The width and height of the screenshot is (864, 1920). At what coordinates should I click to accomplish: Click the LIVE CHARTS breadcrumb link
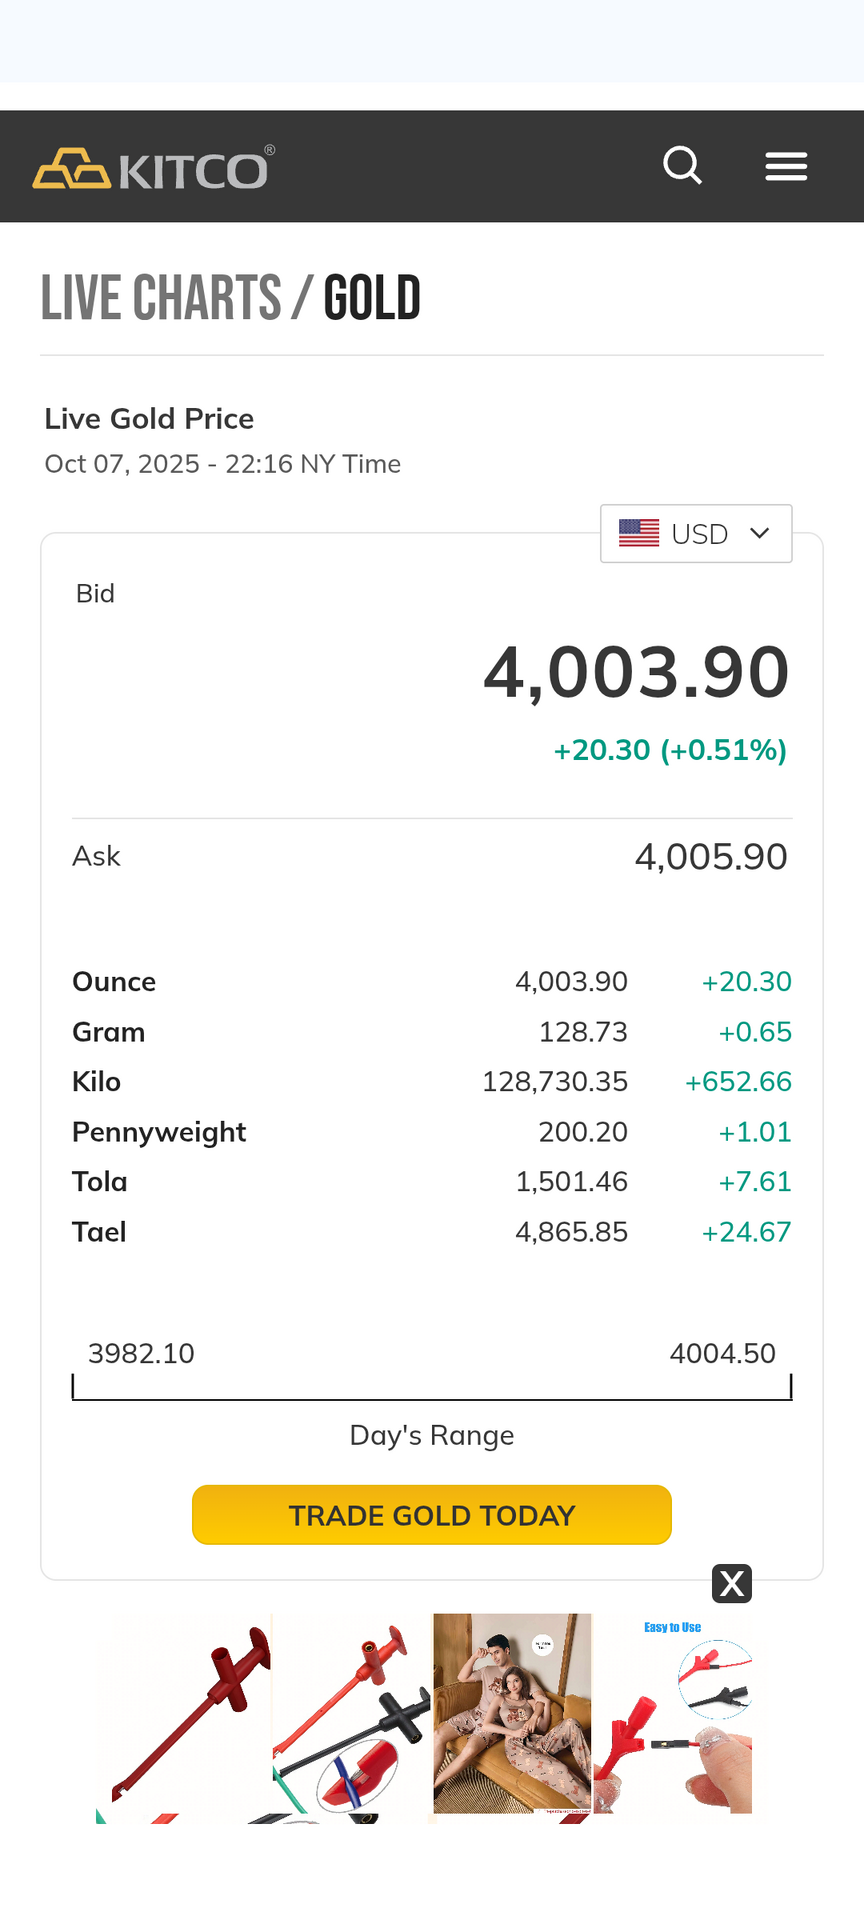(x=161, y=298)
